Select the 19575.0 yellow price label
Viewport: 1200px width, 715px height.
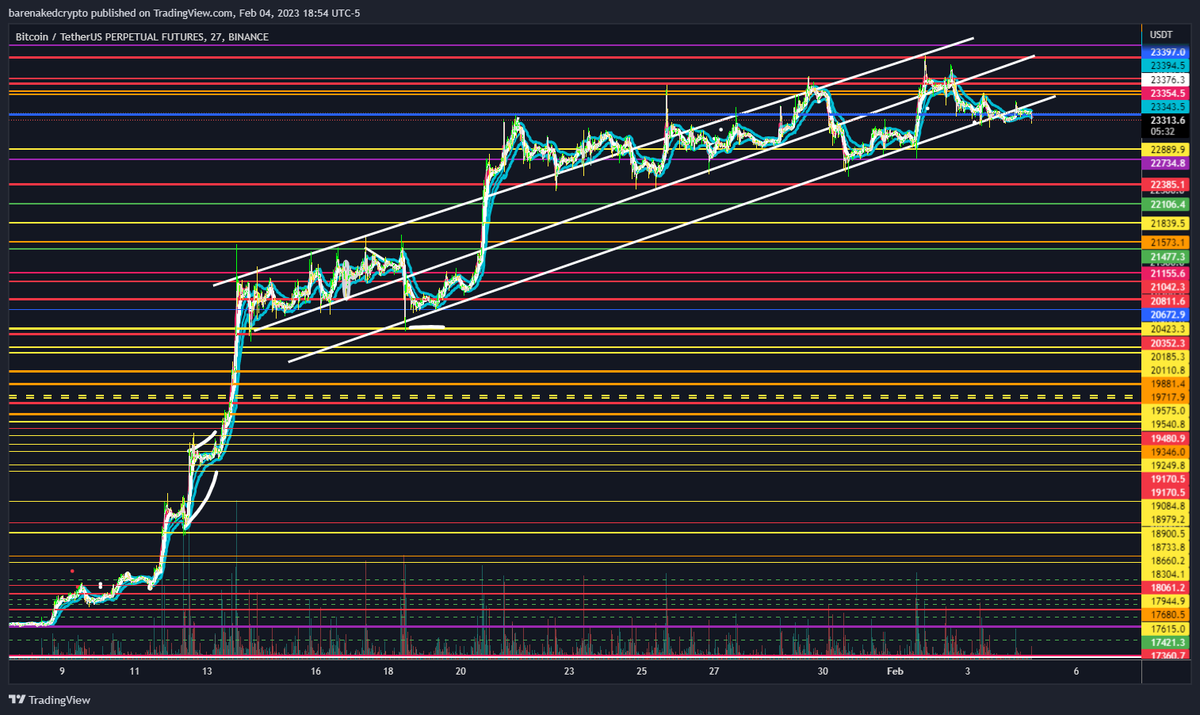click(1167, 411)
